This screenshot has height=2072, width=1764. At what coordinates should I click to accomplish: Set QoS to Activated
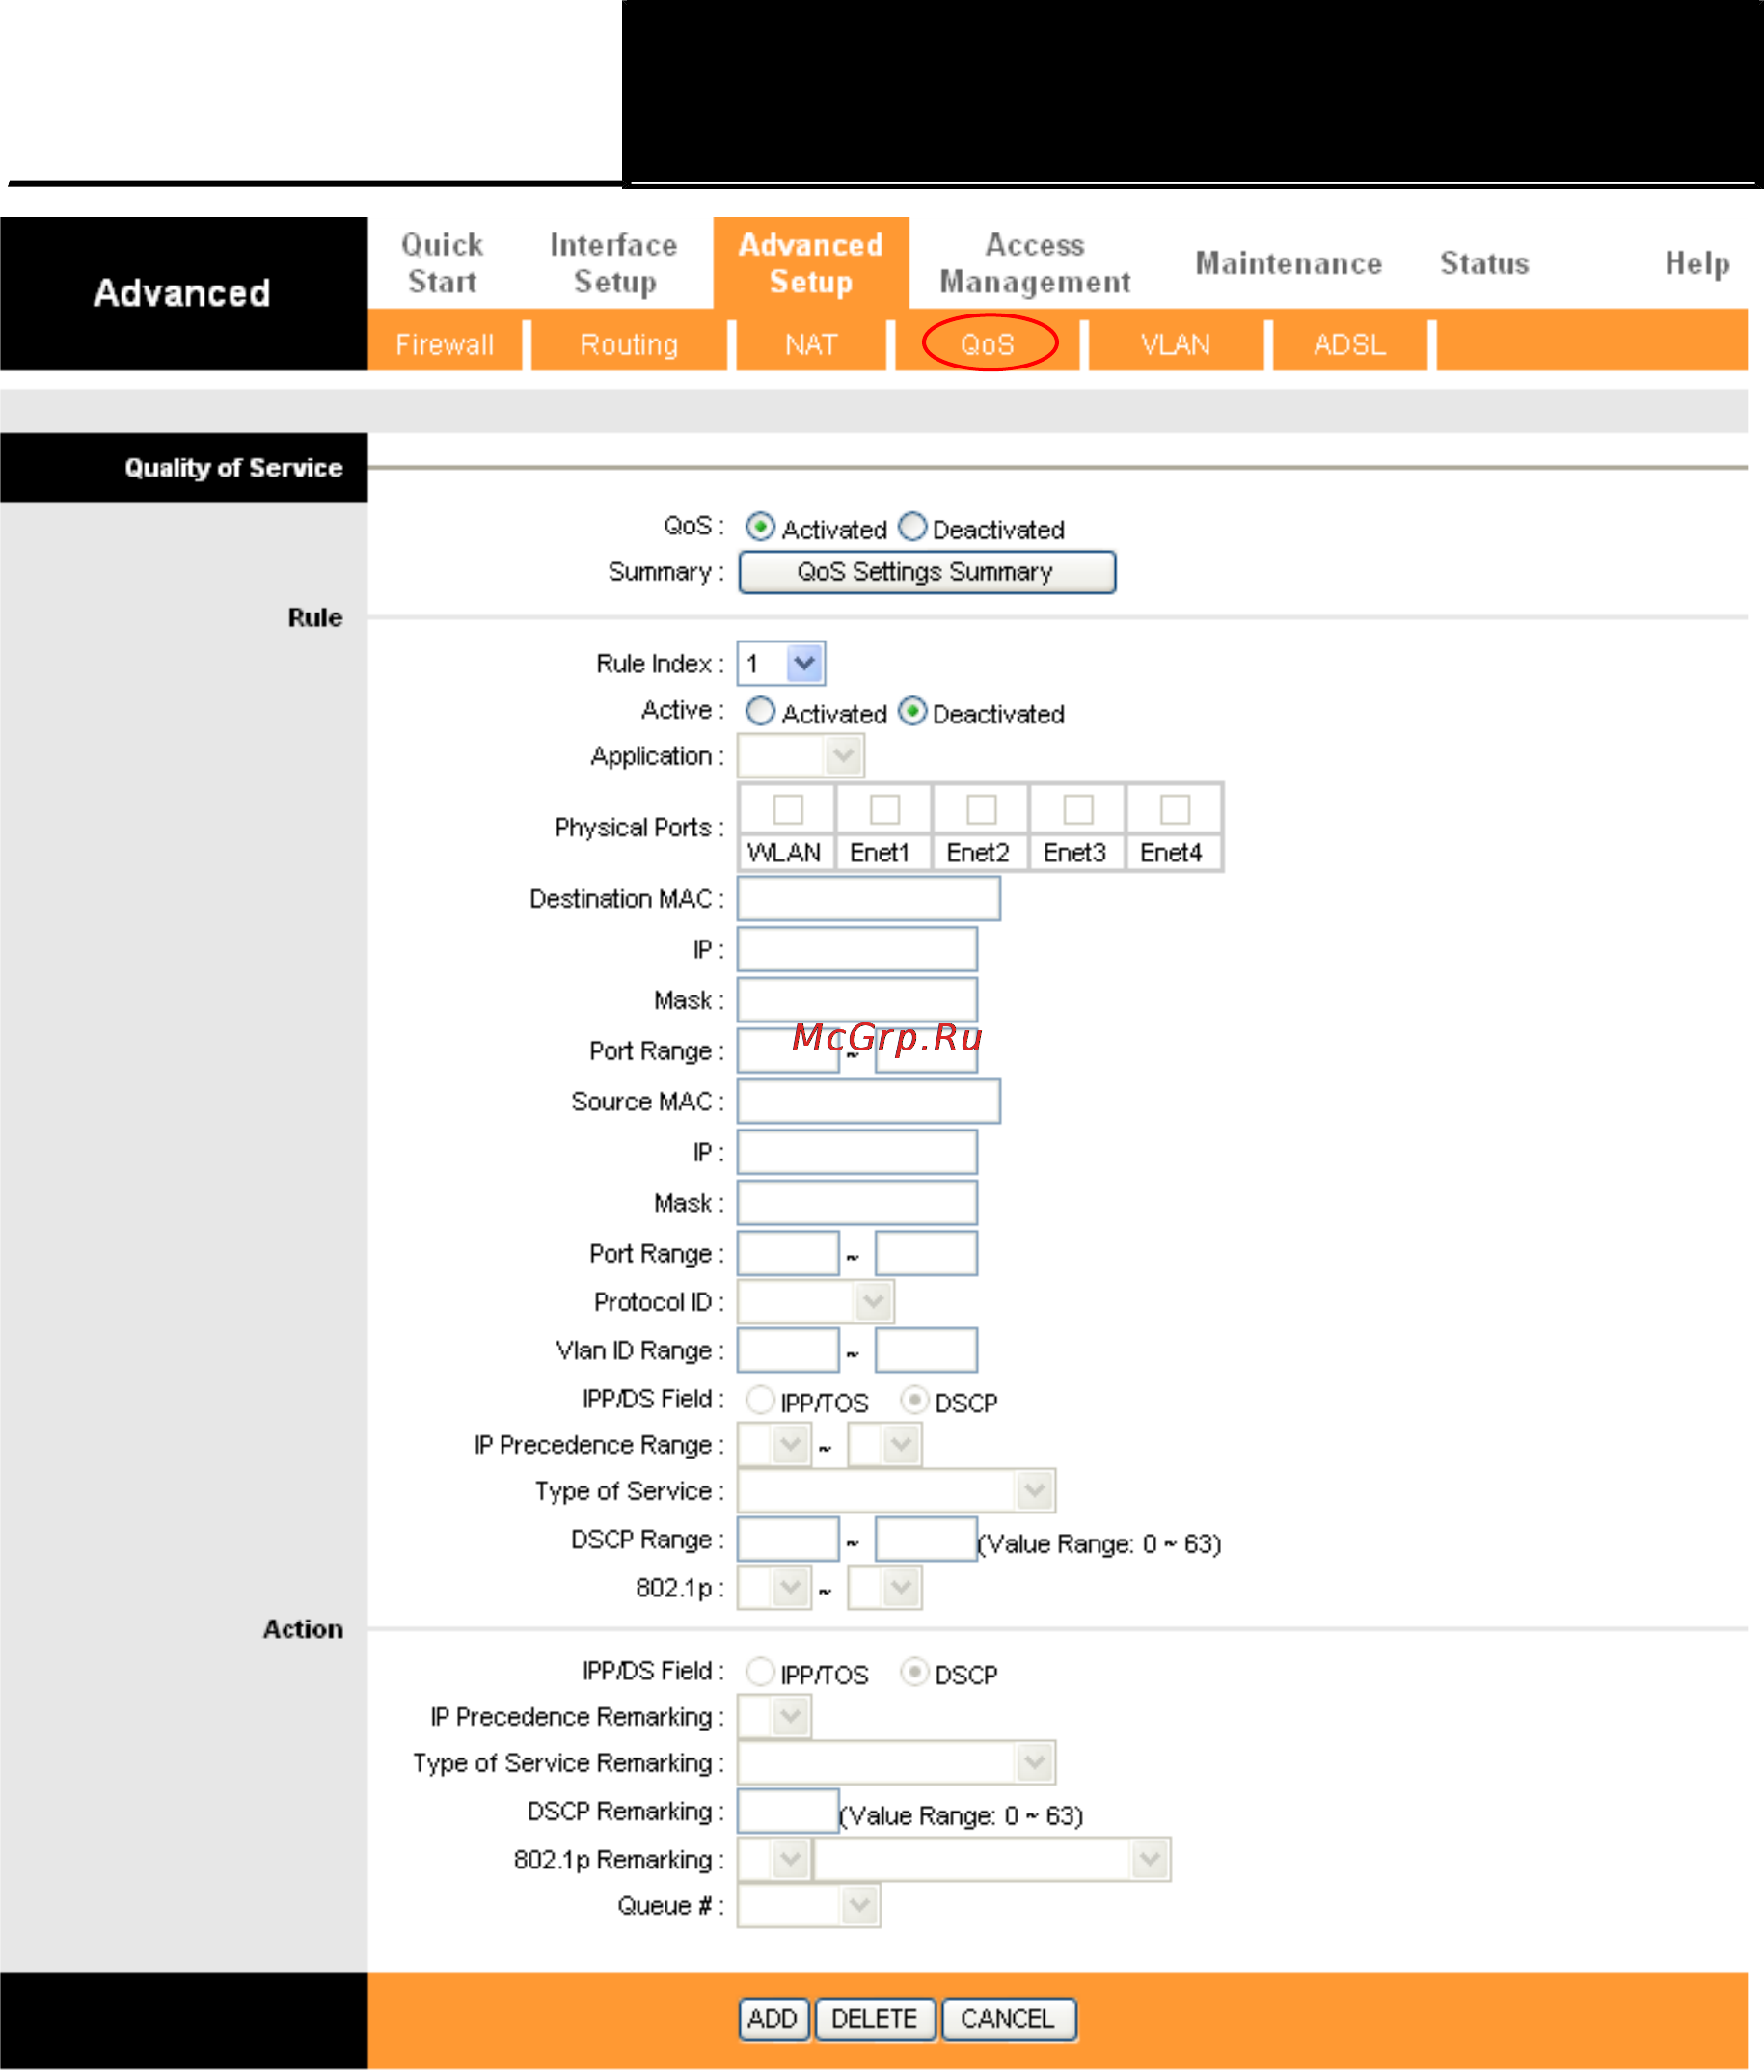[x=760, y=526]
